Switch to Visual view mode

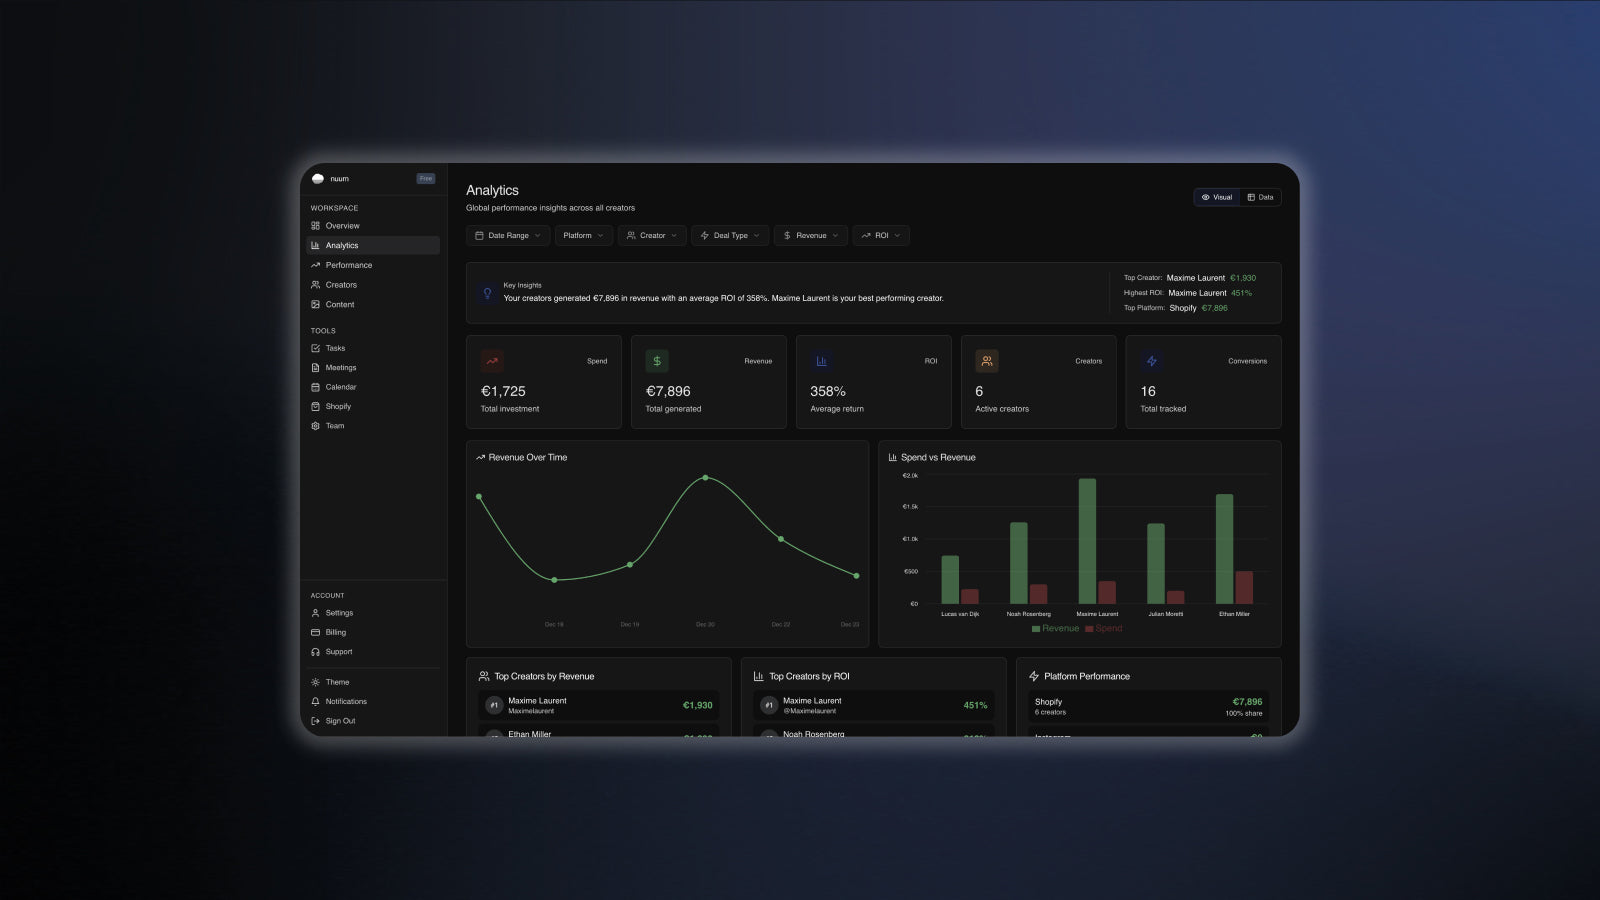click(x=1217, y=197)
